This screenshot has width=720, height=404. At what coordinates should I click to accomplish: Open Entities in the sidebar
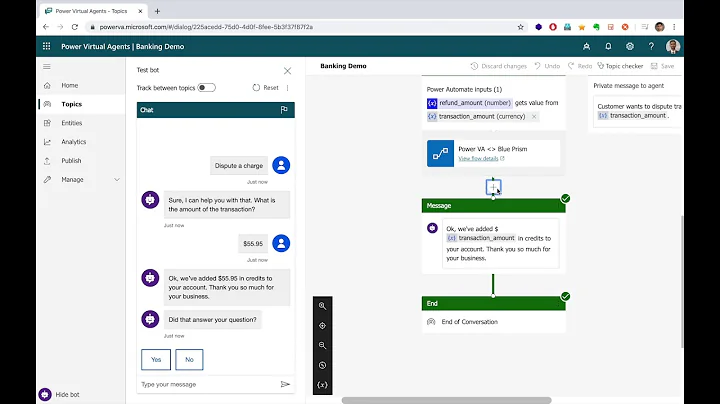pyautogui.click(x=72, y=123)
